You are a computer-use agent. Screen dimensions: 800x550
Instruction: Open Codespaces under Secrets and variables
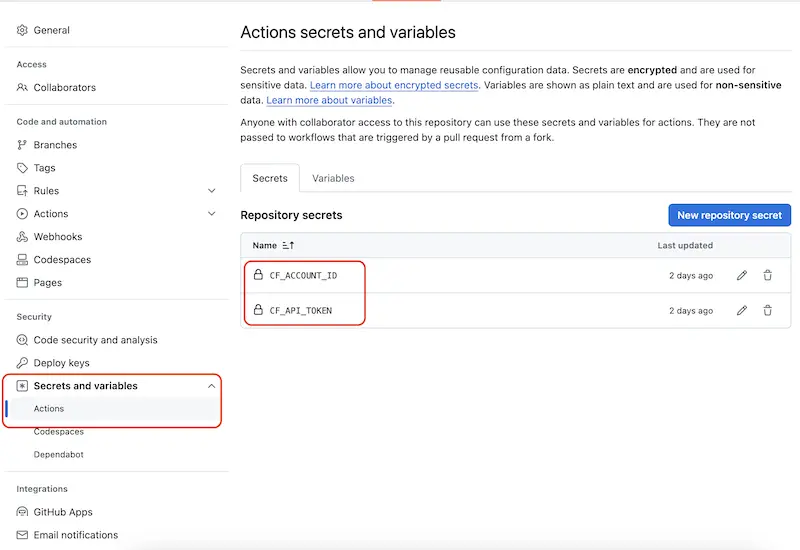pyautogui.click(x=59, y=432)
